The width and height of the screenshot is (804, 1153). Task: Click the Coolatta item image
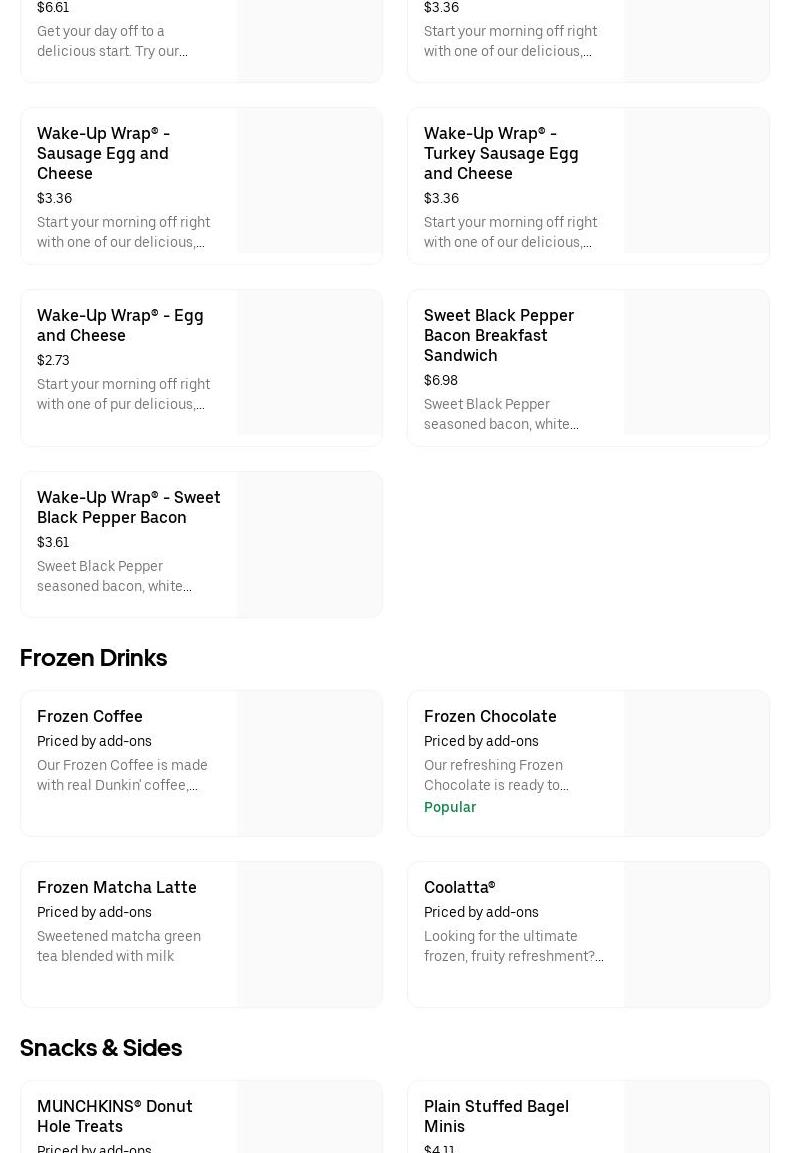pyautogui.click(x=696, y=934)
